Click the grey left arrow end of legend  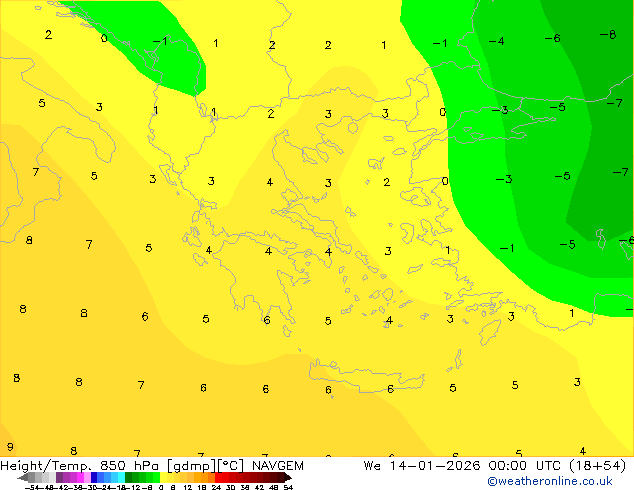tap(23, 477)
